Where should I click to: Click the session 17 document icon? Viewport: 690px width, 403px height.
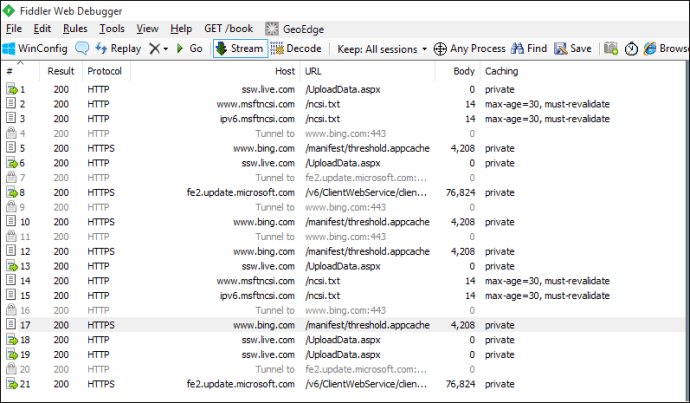[11, 325]
